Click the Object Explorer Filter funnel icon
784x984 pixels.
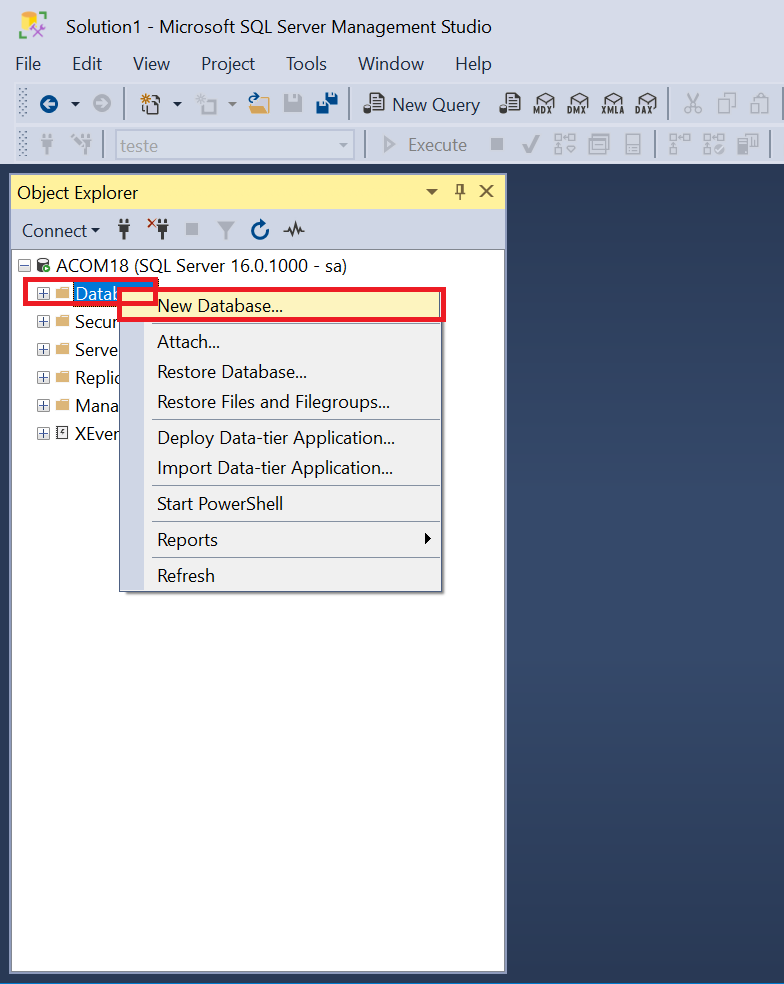point(226,230)
